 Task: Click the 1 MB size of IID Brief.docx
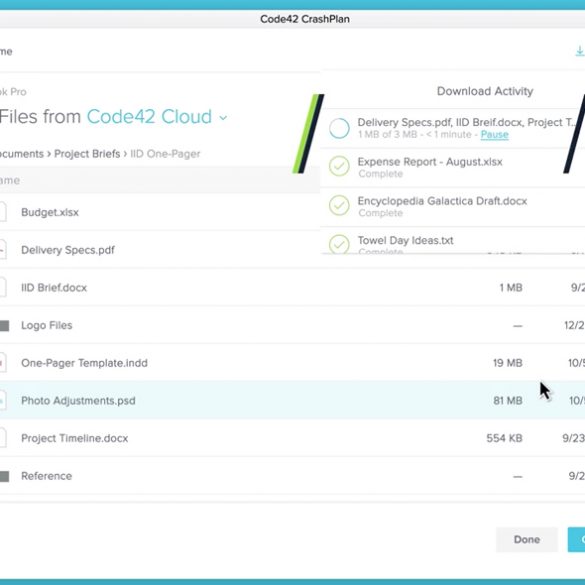click(x=511, y=288)
